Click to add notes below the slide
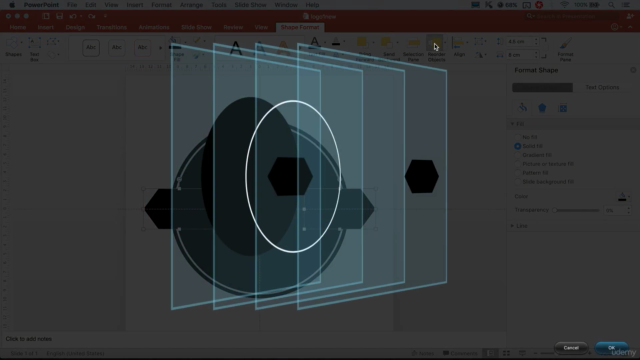This screenshot has width=640, height=360. (x=29, y=339)
